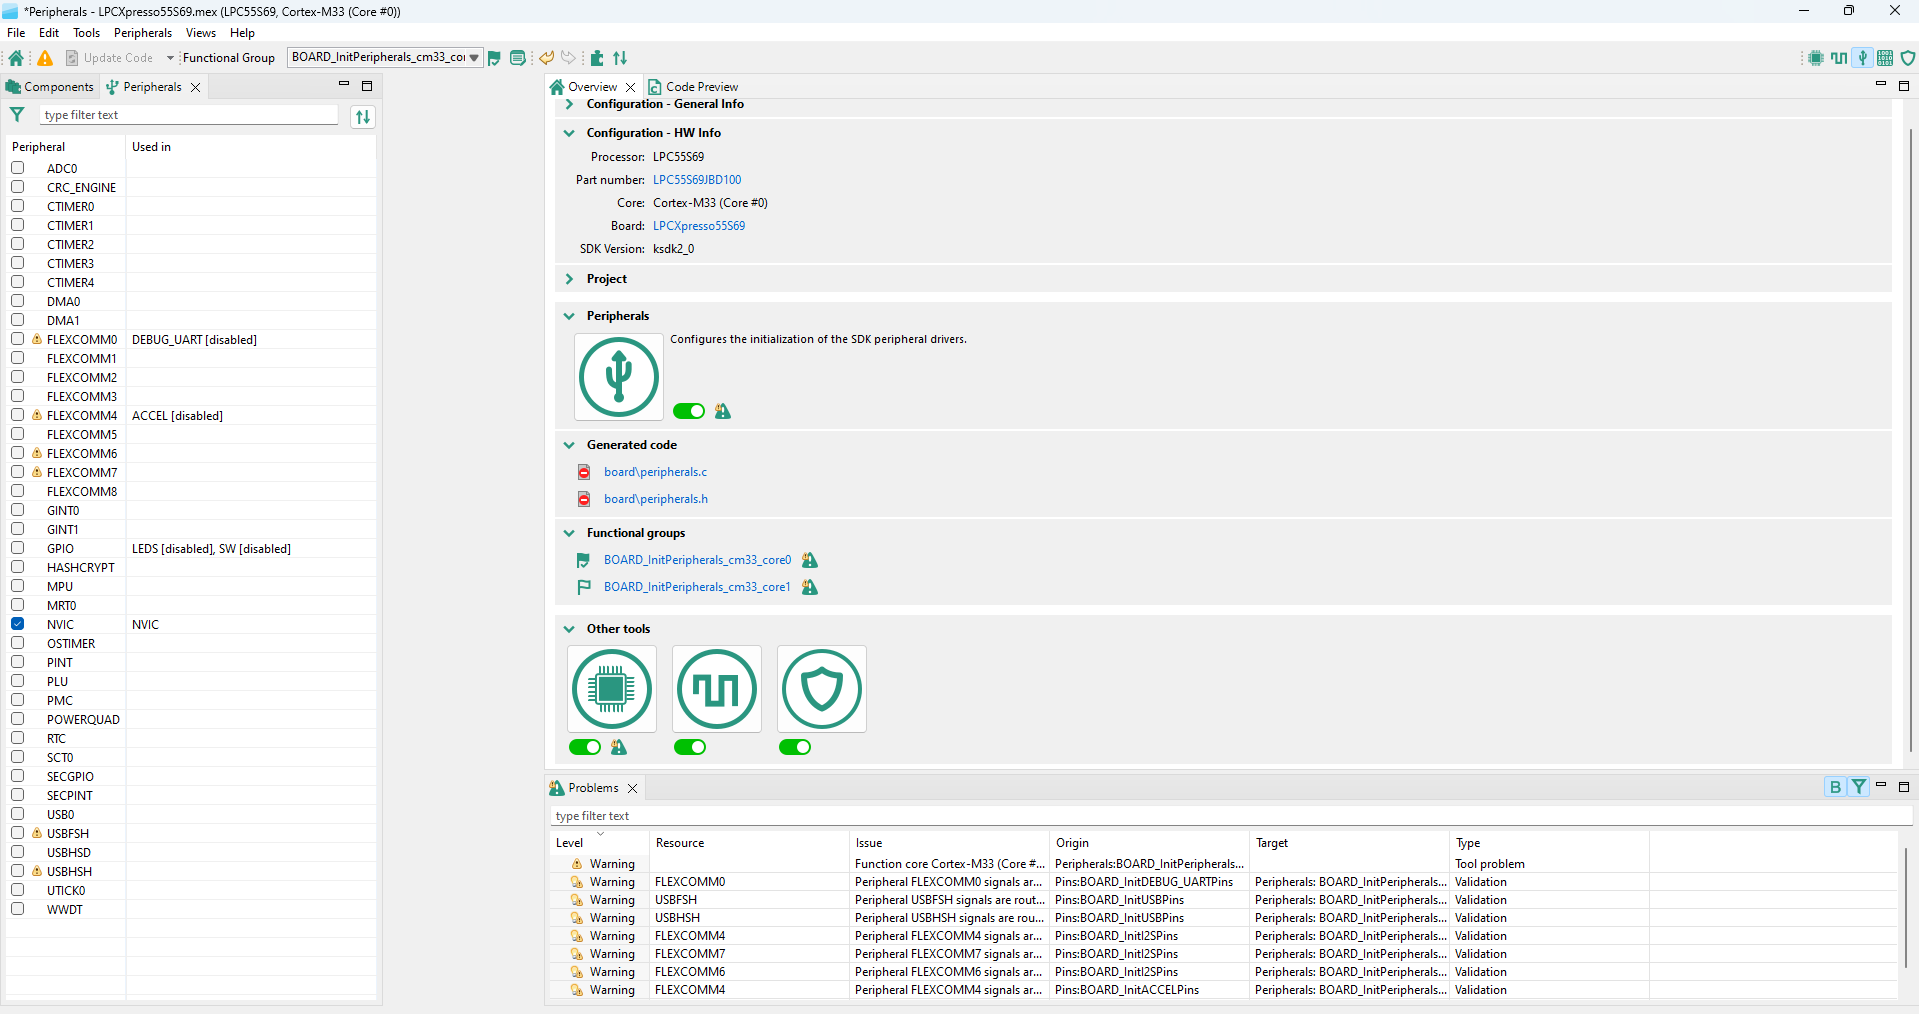Open the LPCXpresso55S69 board link
1919x1014 pixels.
pyautogui.click(x=699, y=226)
